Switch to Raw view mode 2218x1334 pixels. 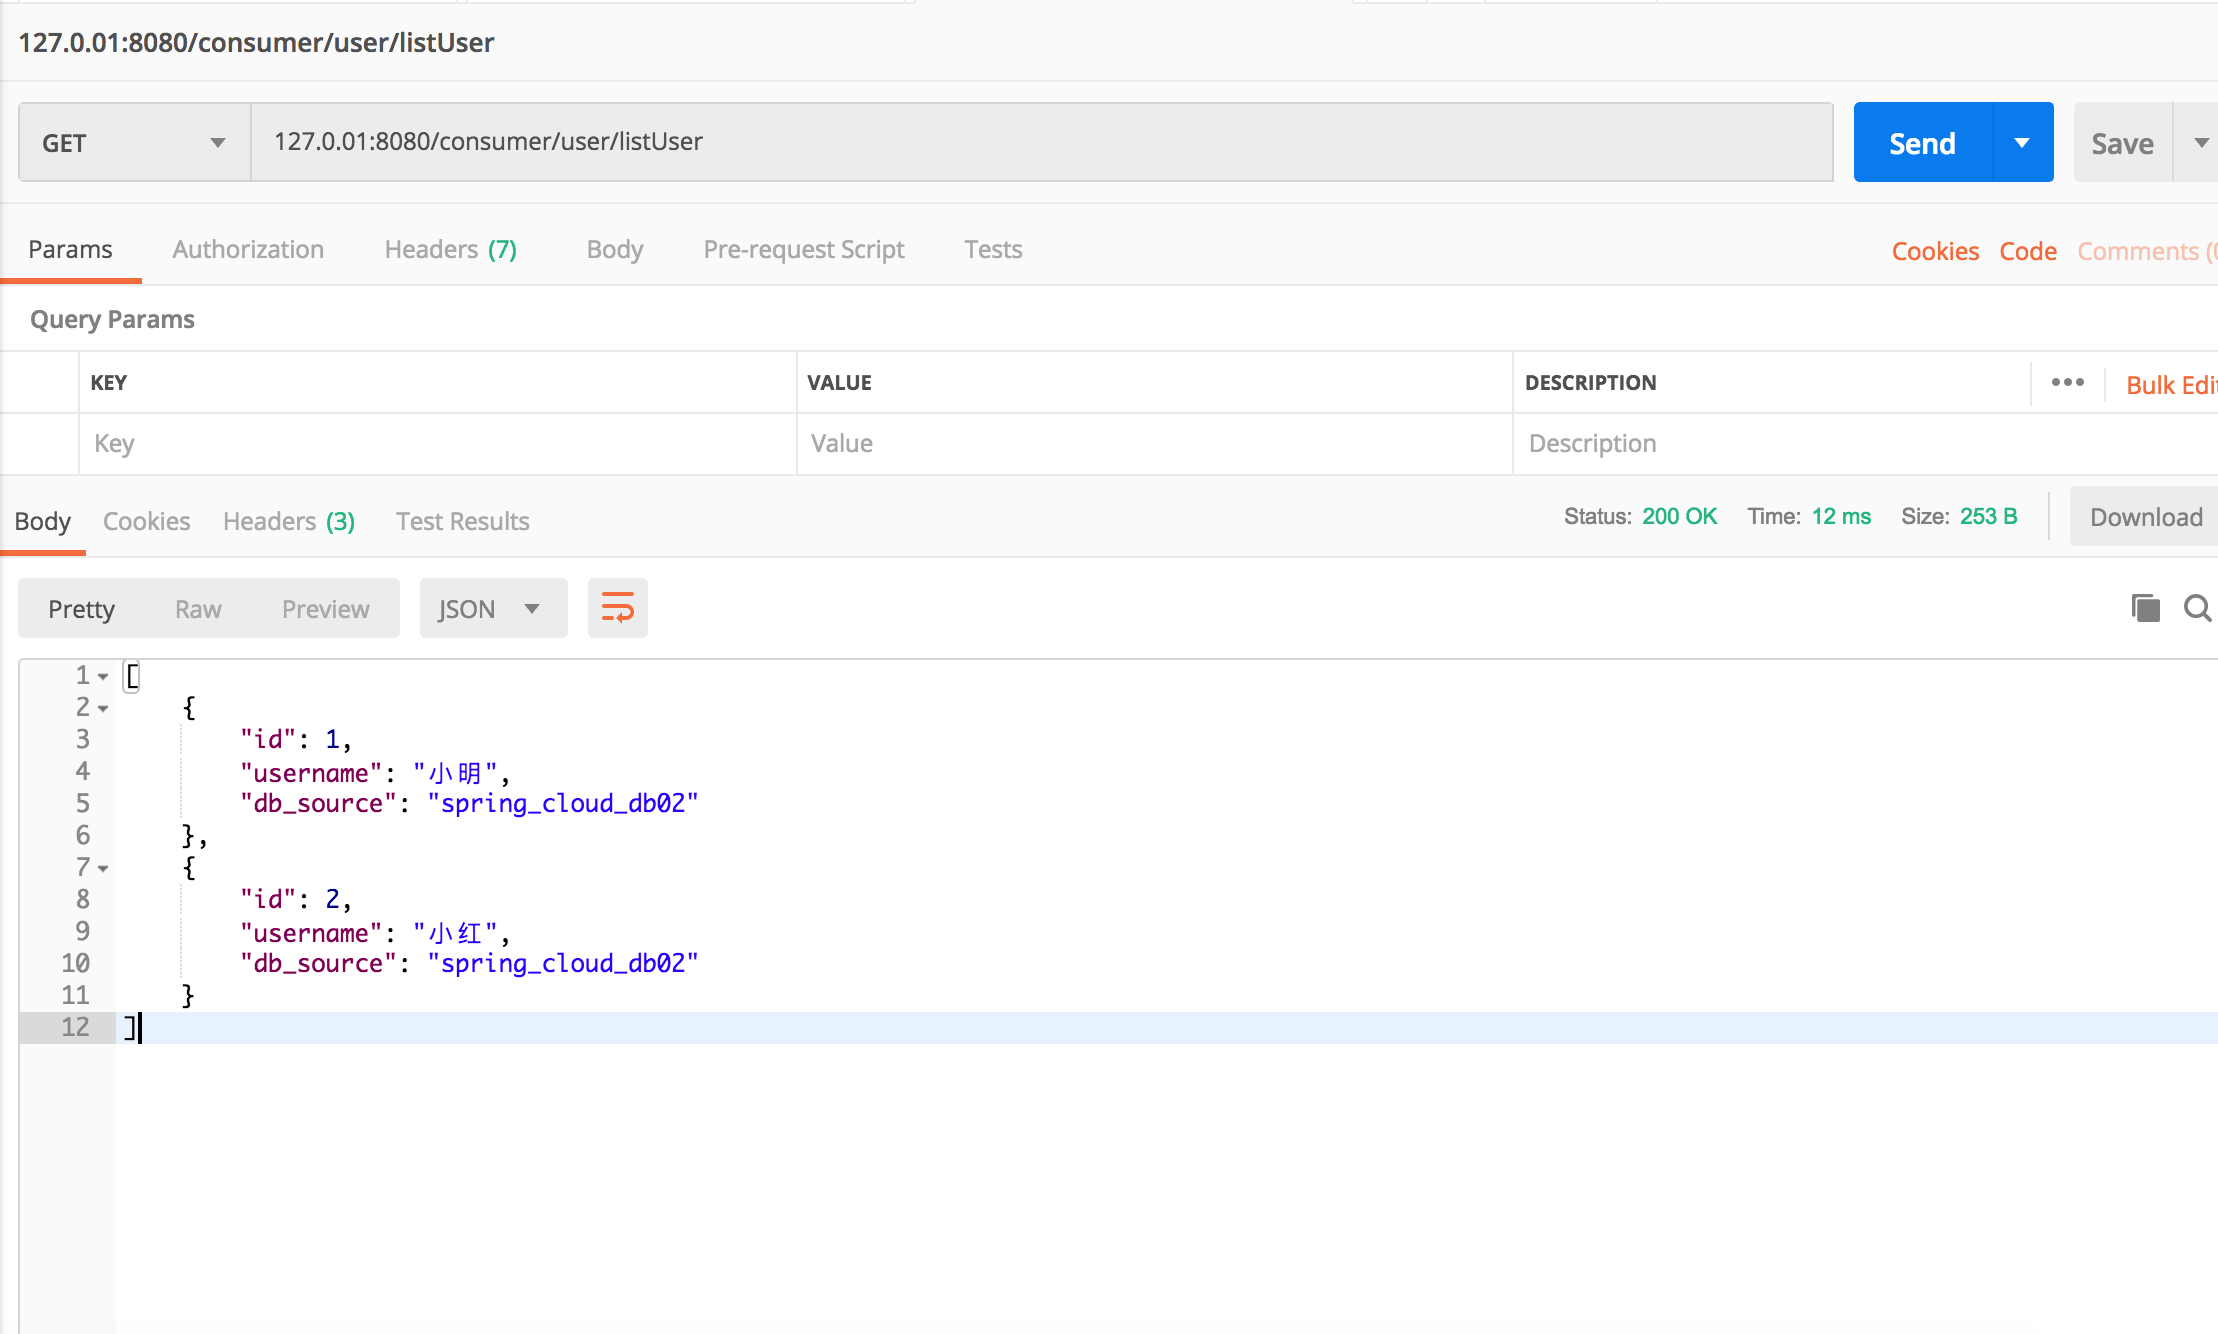[198, 609]
